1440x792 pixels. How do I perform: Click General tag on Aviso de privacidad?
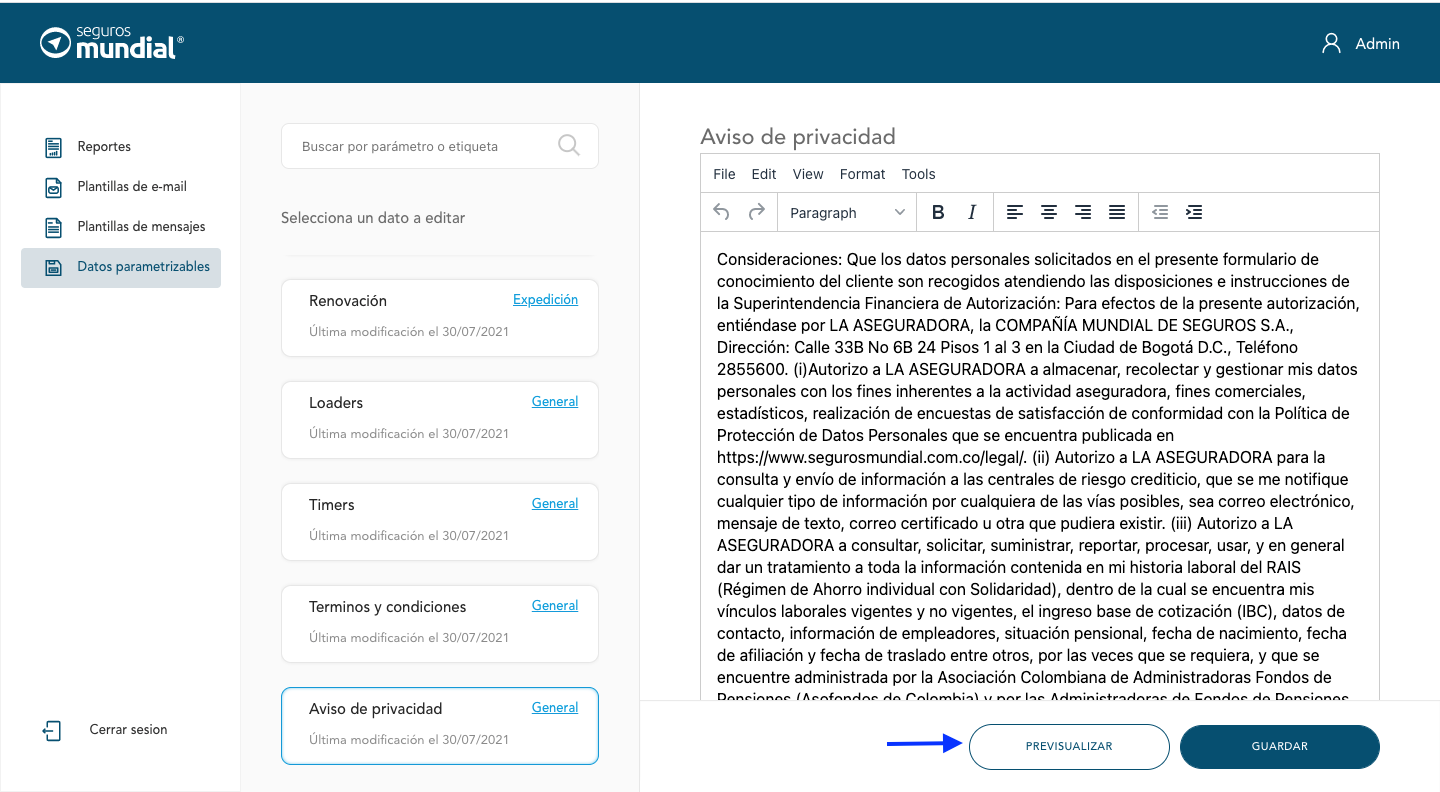555,707
